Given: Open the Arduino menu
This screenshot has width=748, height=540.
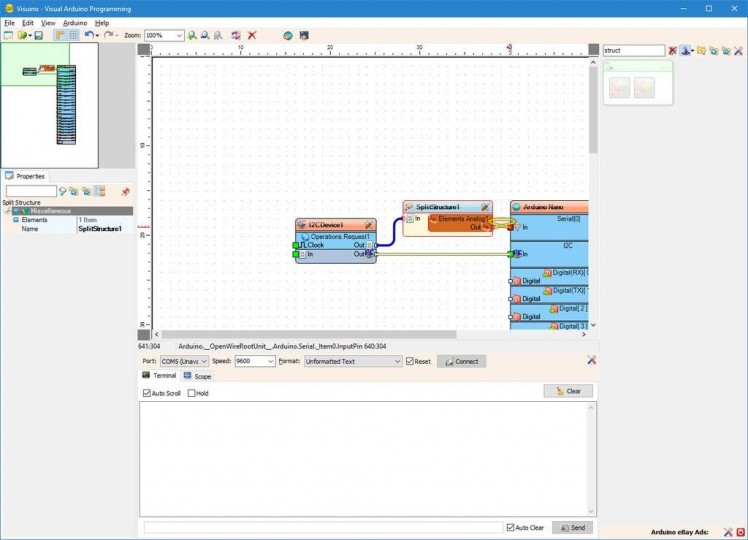Looking at the screenshot, I should (x=75, y=22).
